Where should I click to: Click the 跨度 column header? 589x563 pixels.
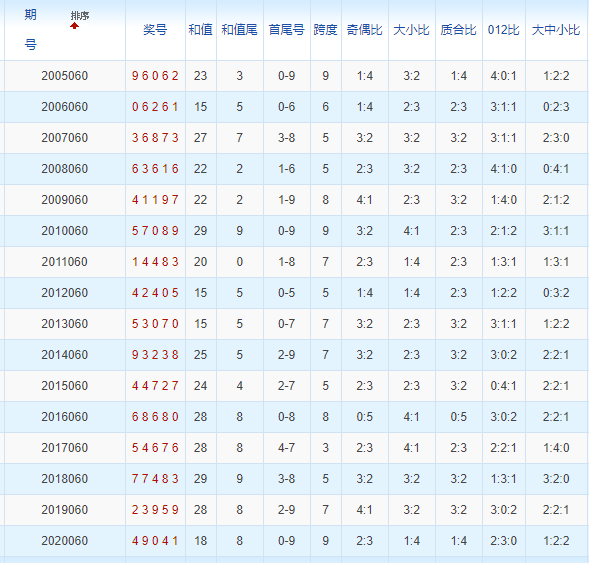pyautogui.click(x=326, y=30)
